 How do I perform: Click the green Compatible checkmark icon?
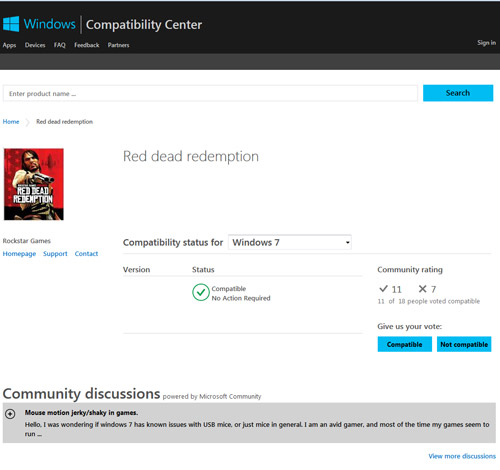(x=201, y=292)
